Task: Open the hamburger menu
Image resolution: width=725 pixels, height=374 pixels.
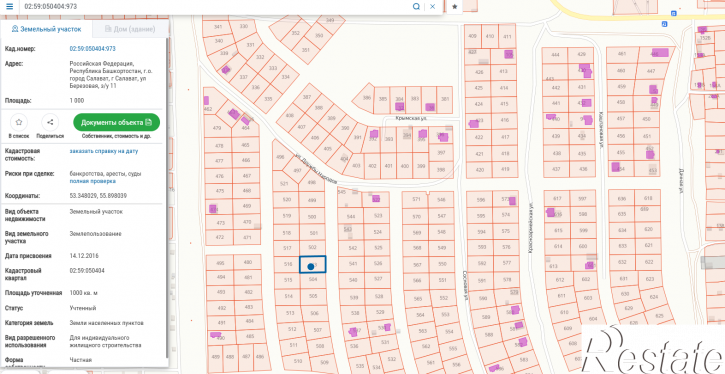Action: click(x=10, y=6)
